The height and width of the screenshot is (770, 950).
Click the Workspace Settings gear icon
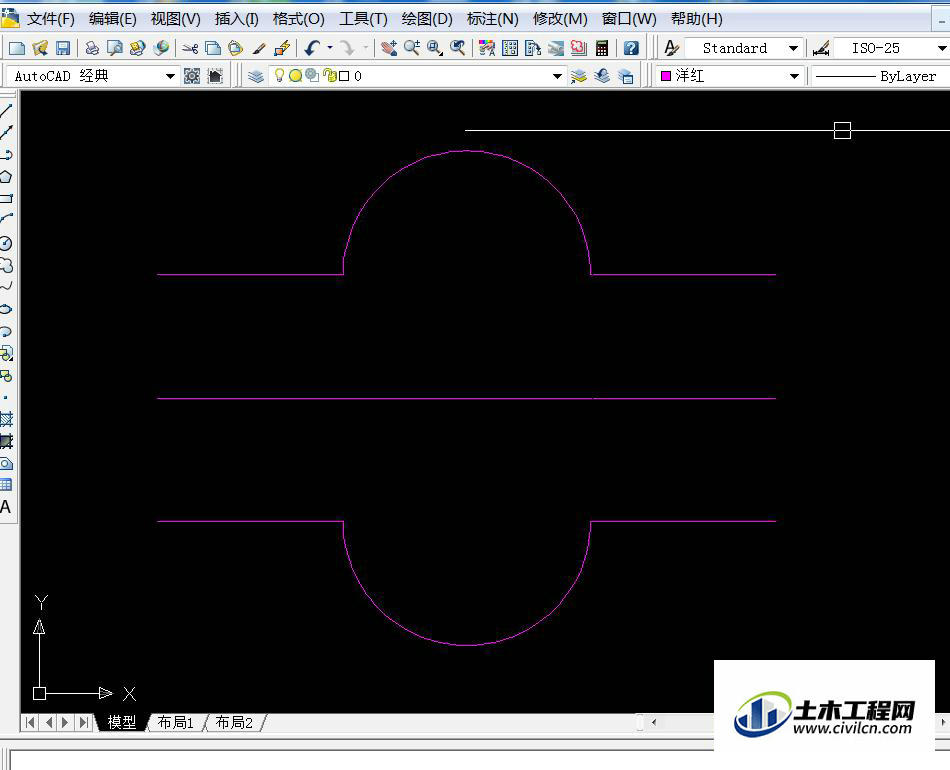(x=192, y=76)
